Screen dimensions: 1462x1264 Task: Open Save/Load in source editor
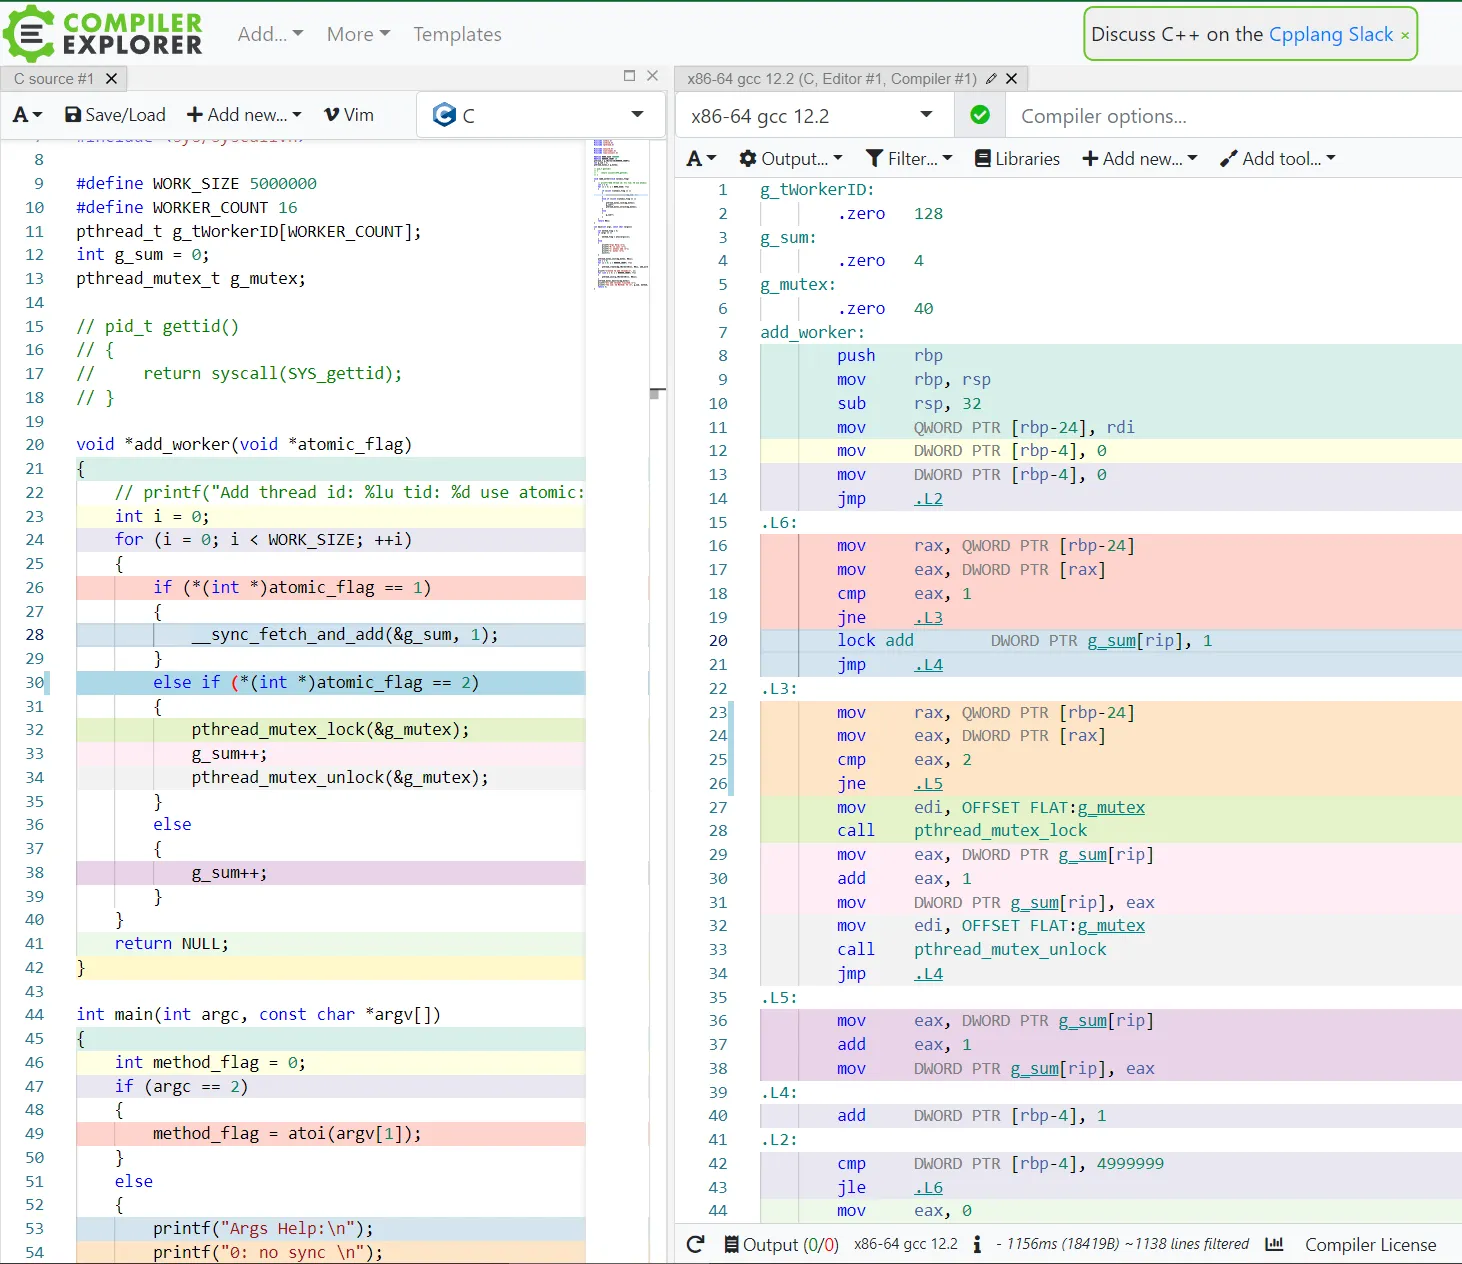115,115
